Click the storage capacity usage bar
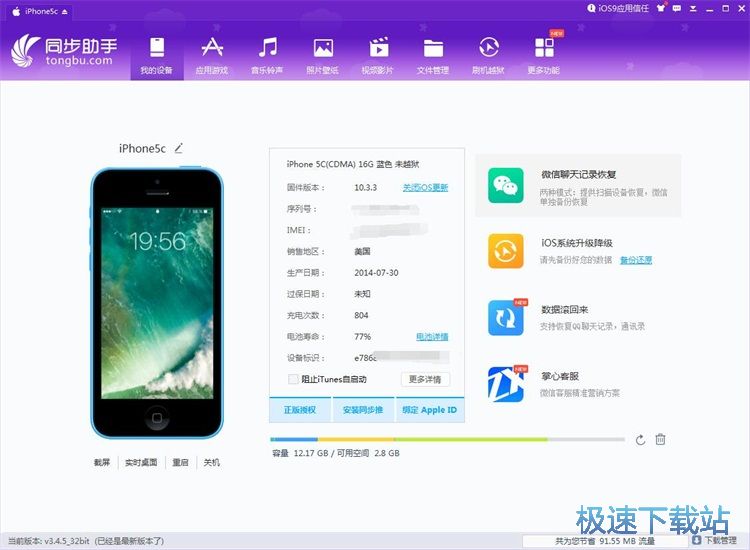Viewport: 750px width, 550px height. pos(448,439)
